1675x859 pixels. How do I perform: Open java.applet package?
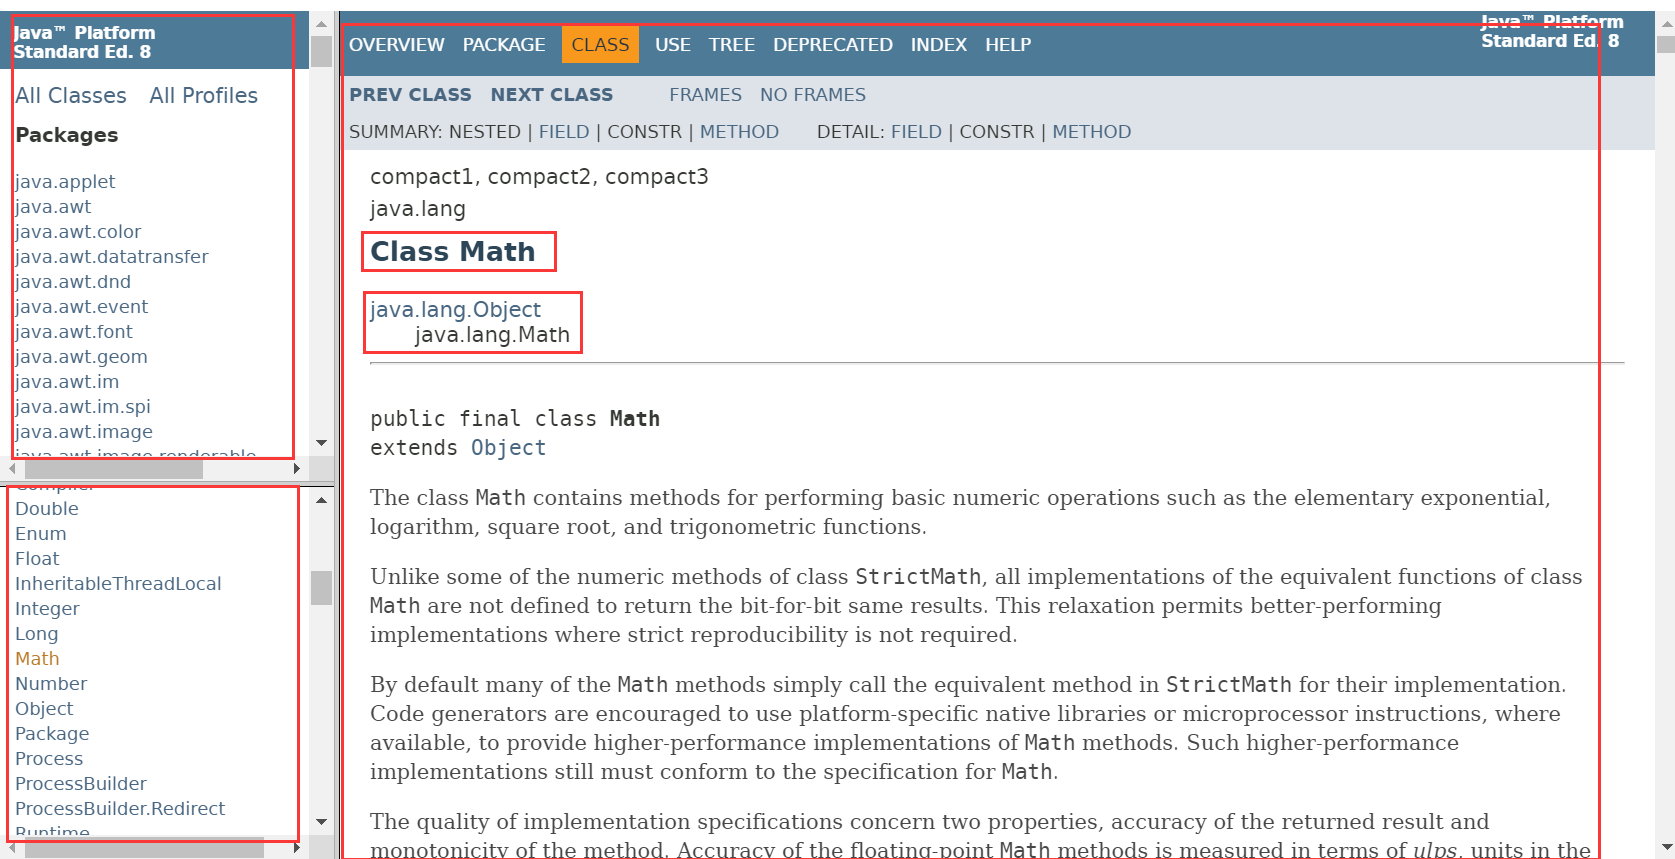(x=65, y=182)
